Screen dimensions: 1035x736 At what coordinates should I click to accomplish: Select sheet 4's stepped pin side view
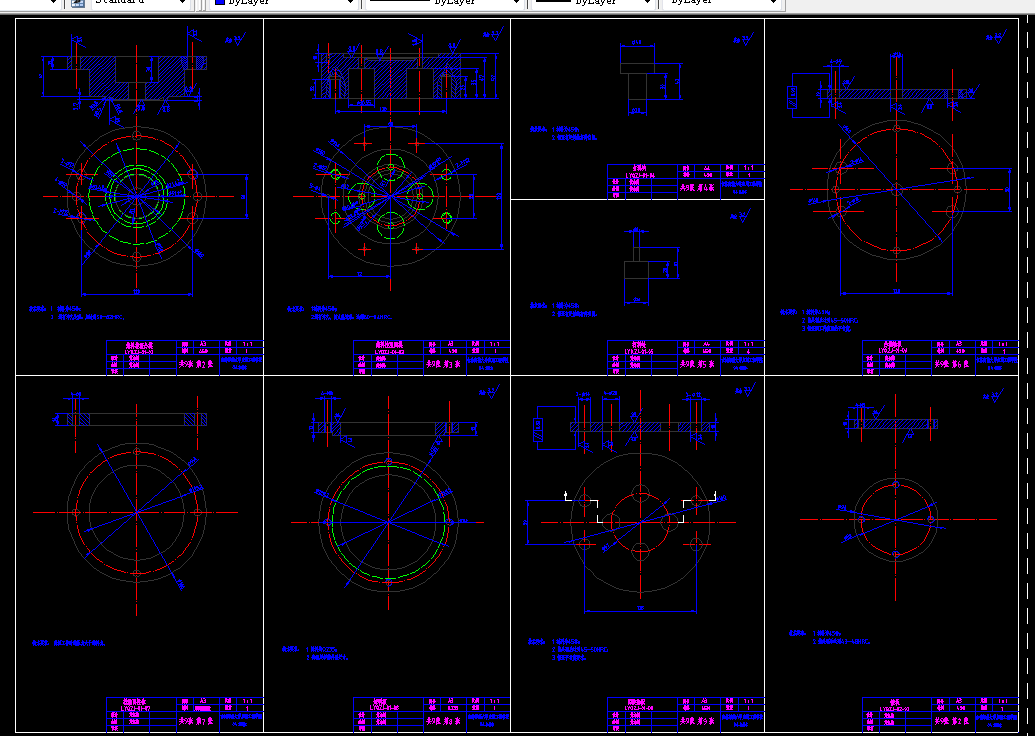tap(637, 81)
